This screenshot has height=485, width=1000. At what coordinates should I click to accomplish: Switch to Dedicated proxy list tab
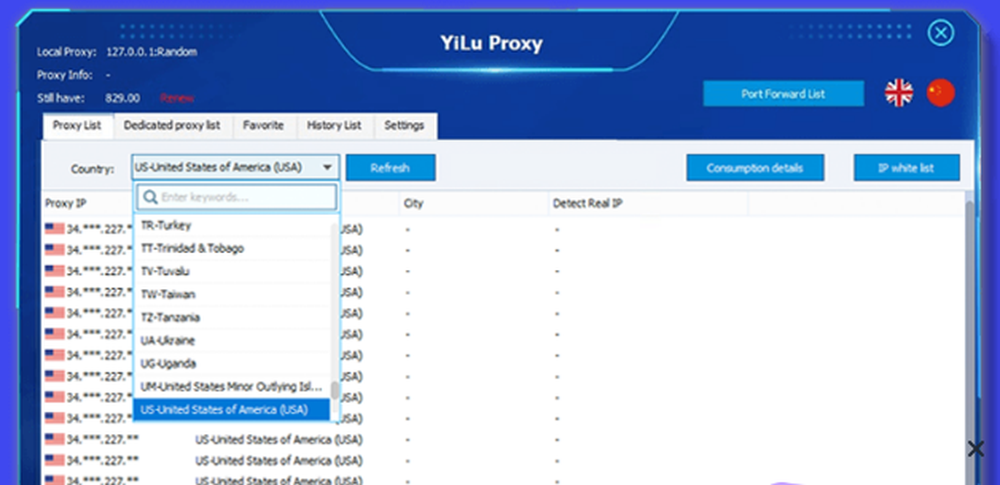[172, 126]
